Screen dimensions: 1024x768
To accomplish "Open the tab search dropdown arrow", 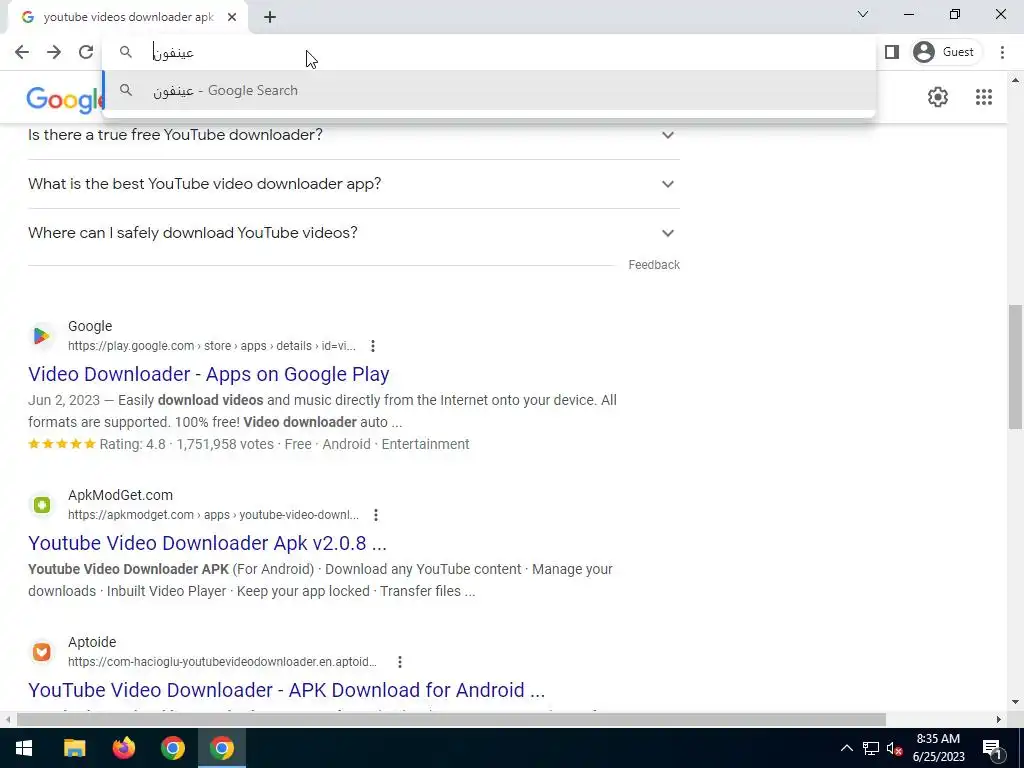I will (863, 14).
